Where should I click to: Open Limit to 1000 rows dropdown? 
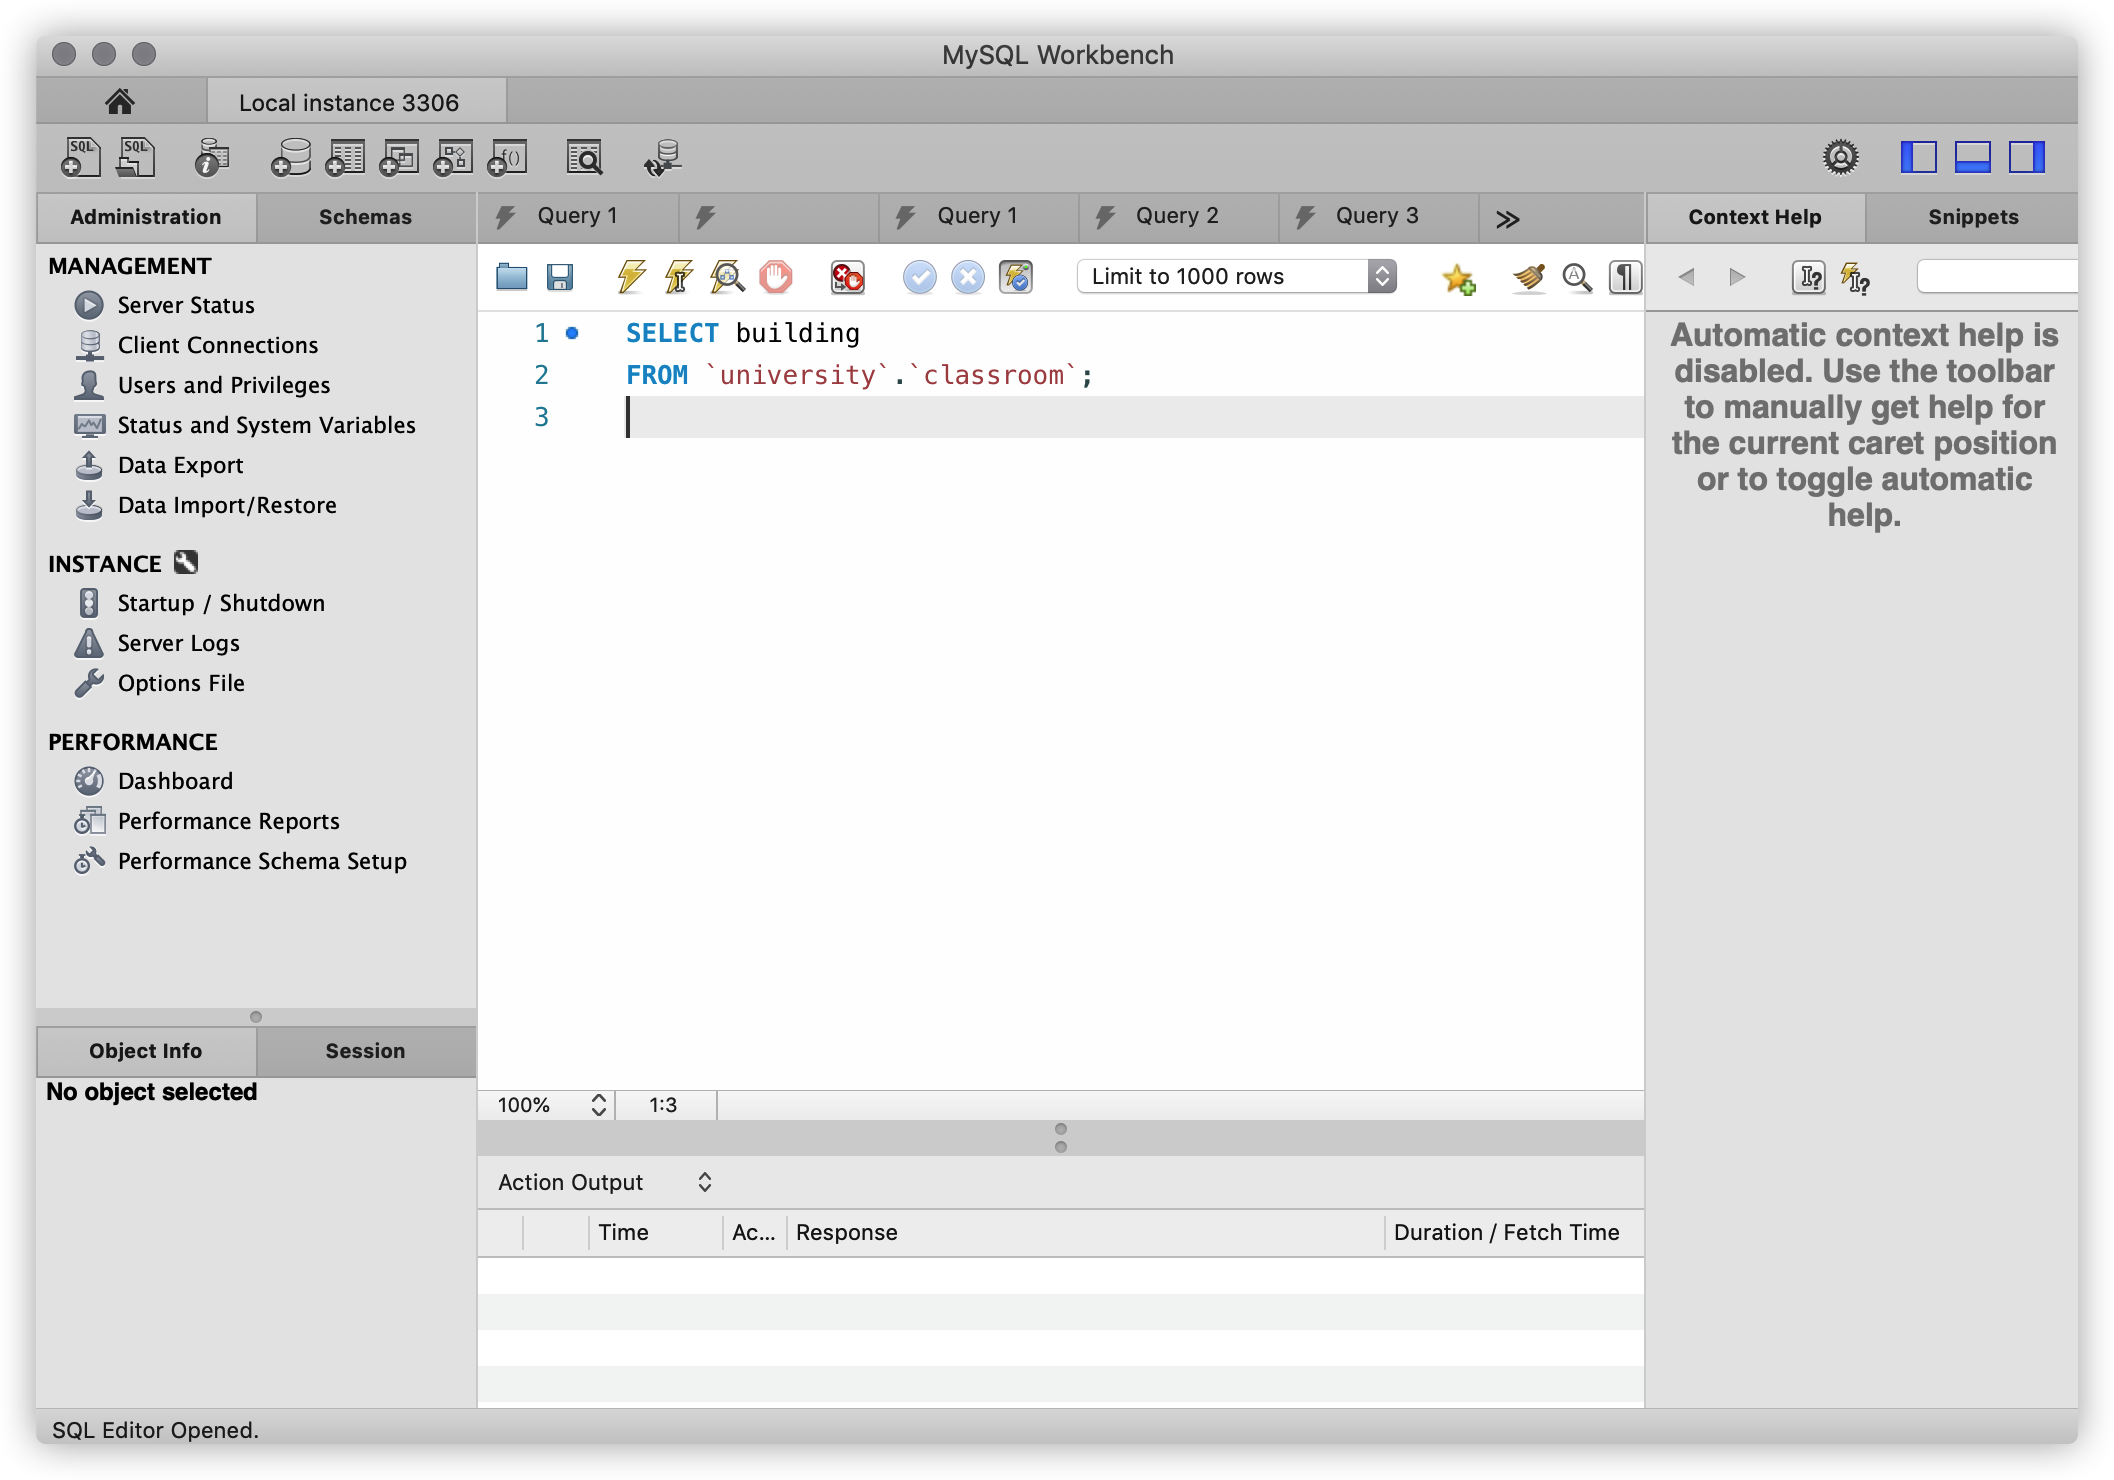(x=1236, y=276)
